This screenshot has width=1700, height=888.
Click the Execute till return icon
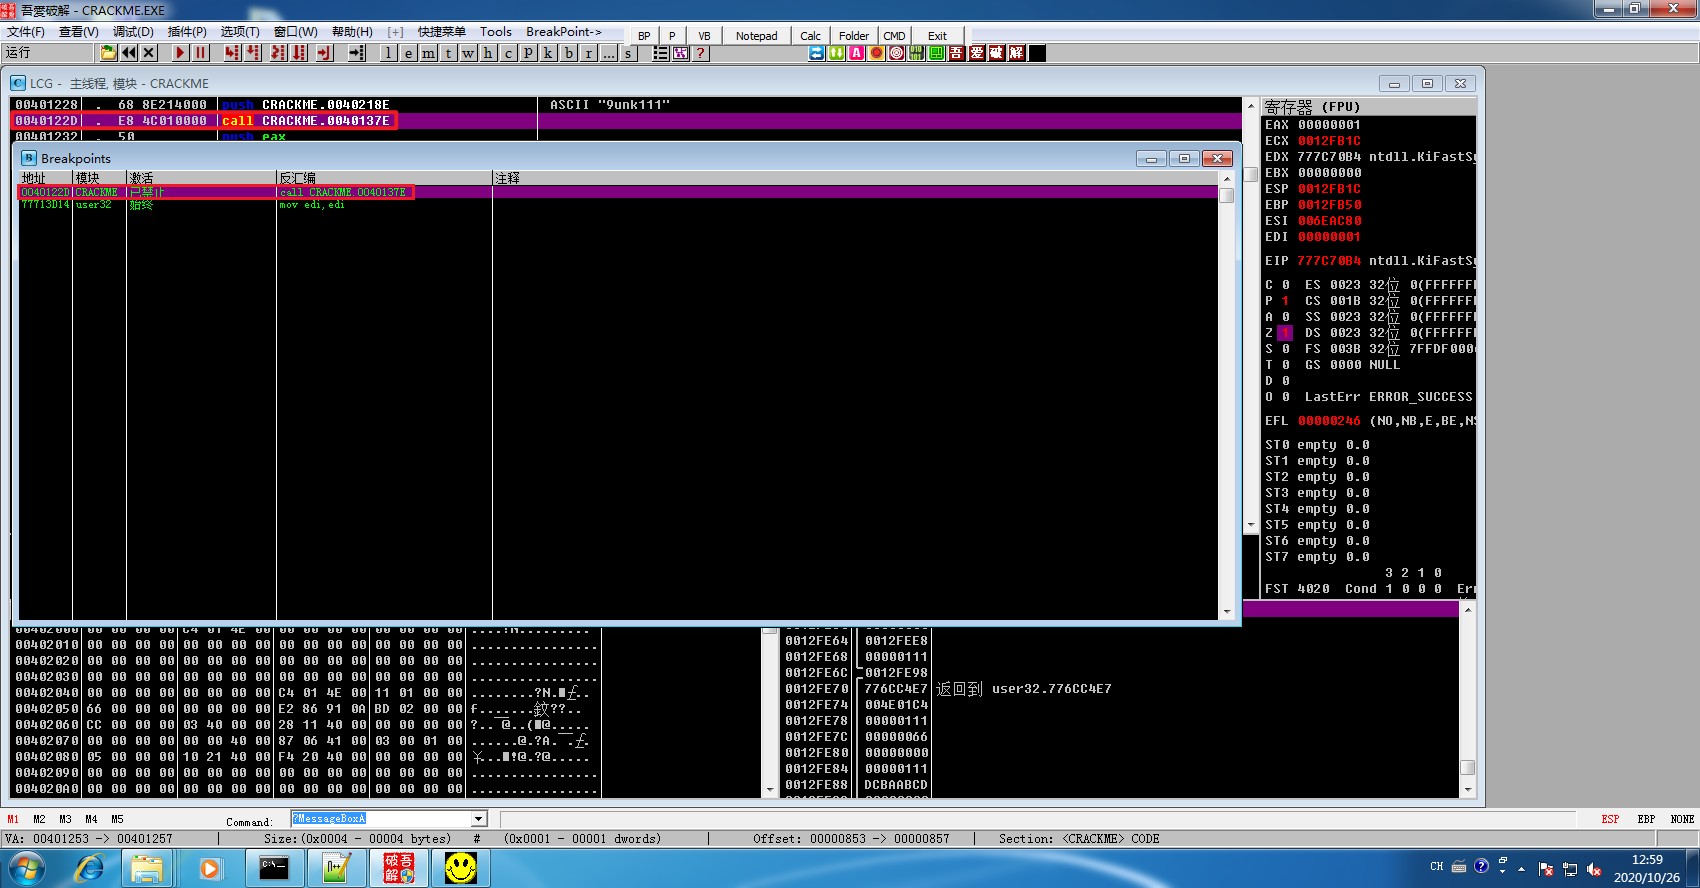click(324, 53)
